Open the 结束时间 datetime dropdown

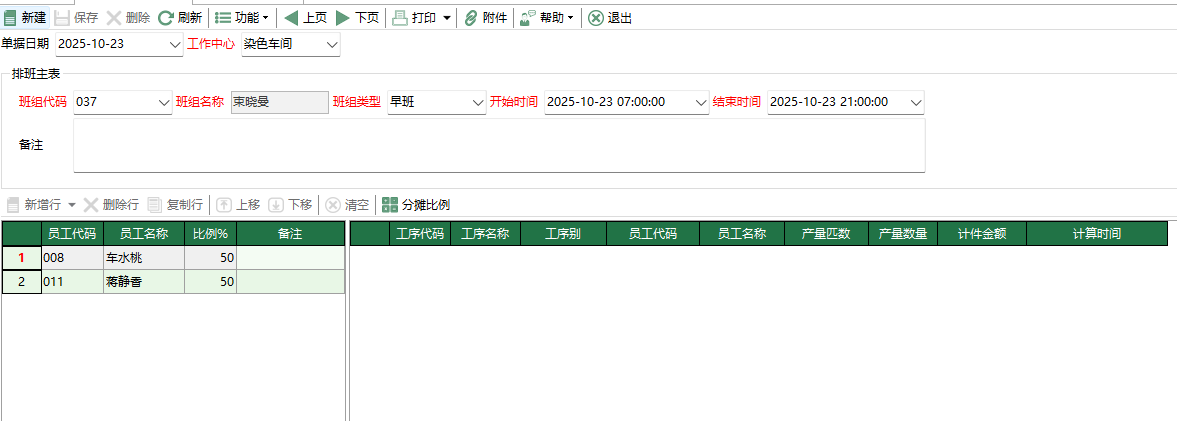(917, 103)
